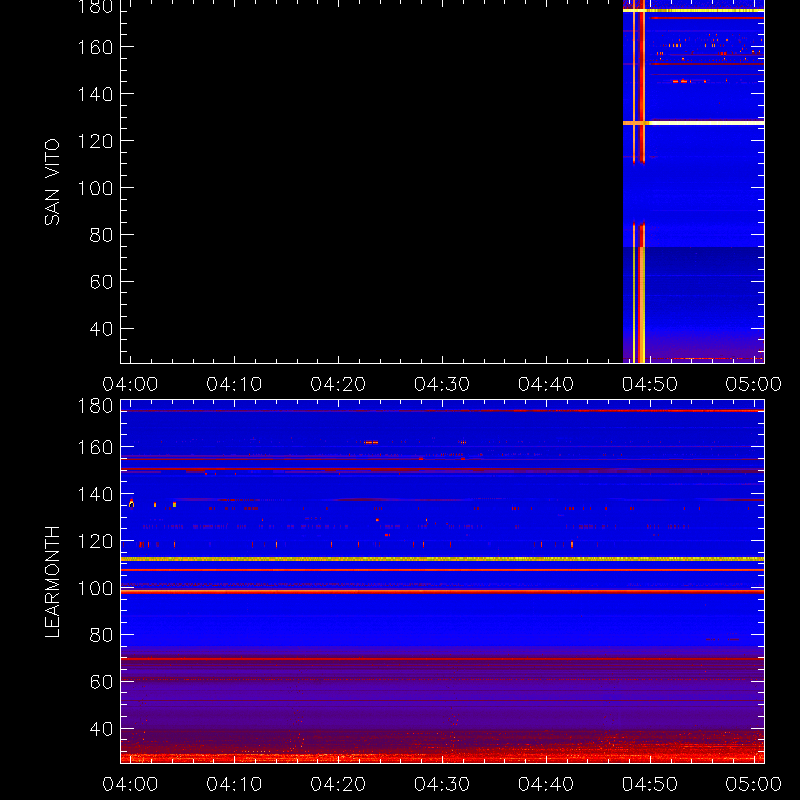Viewport: 800px width, 800px height.
Task: Select the 180 label on Learmonth axis
Action: [x=95, y=407]
